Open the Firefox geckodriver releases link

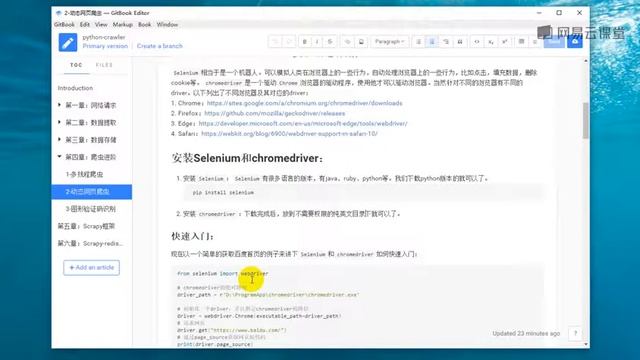pos(275,113)
